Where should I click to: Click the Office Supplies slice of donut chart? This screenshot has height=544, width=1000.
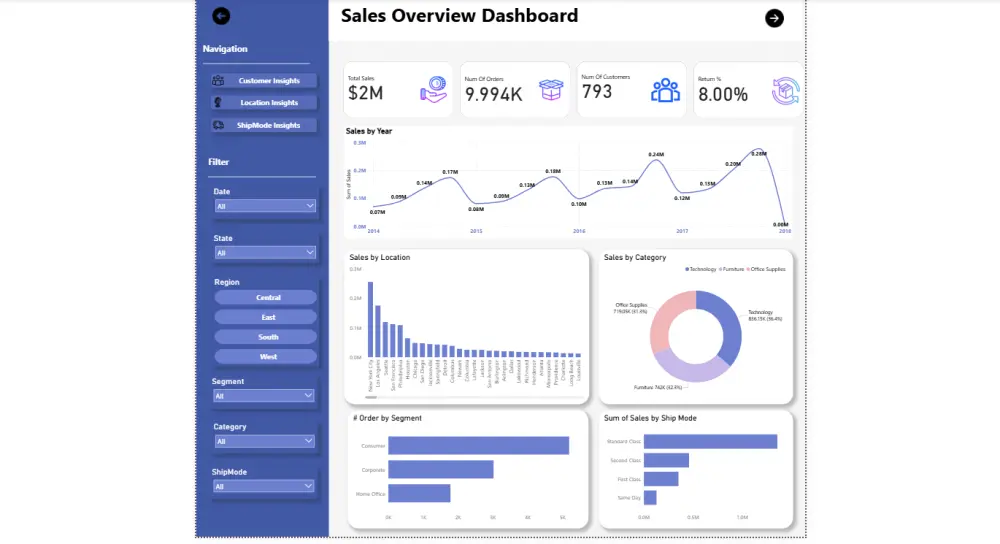[x=664, y=314]
